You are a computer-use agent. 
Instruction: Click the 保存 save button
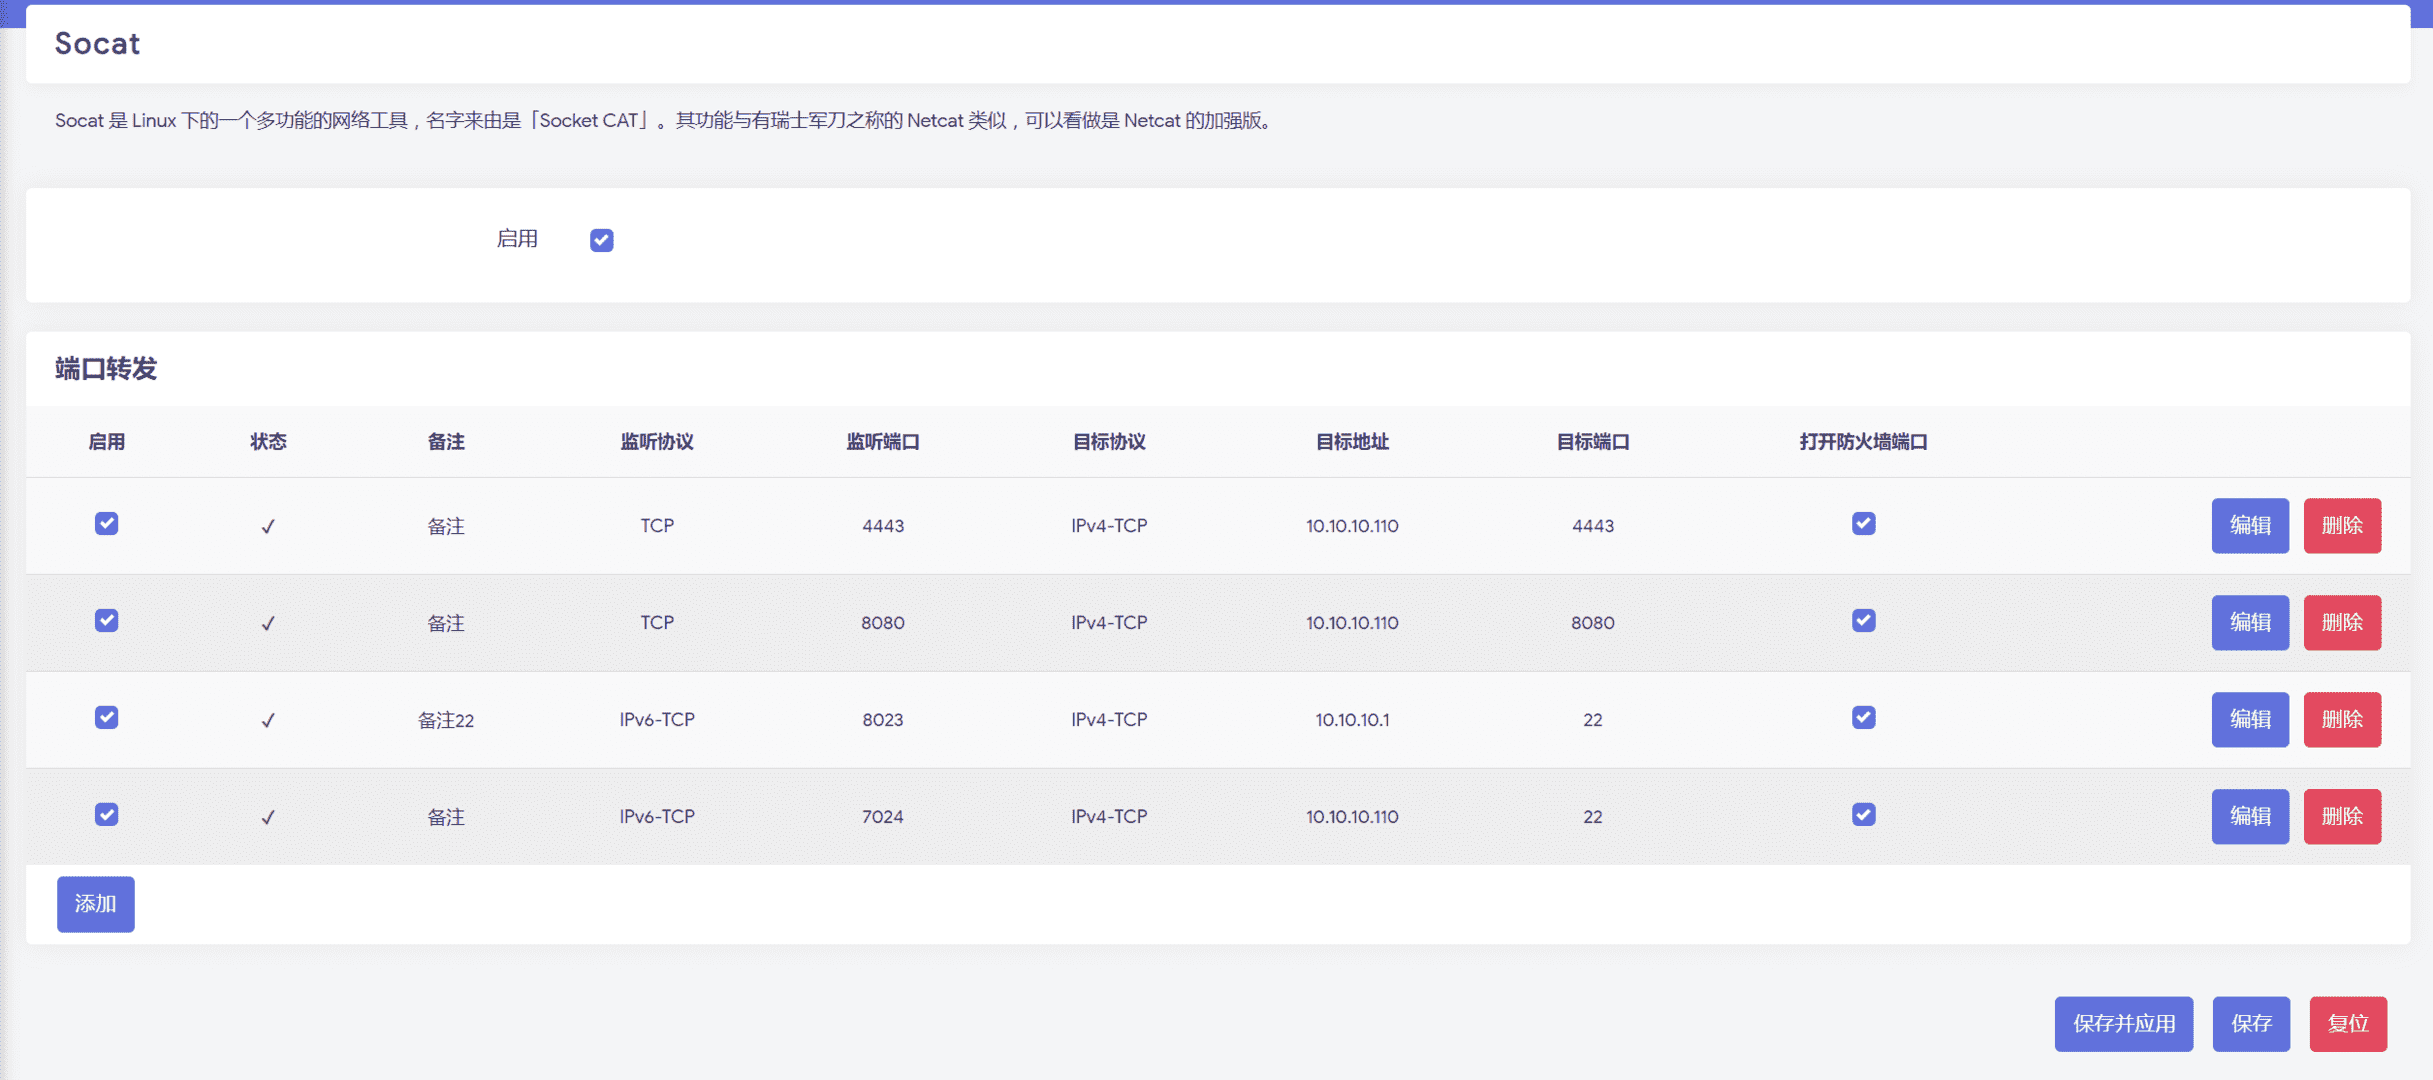(x=2250, y=1024)
